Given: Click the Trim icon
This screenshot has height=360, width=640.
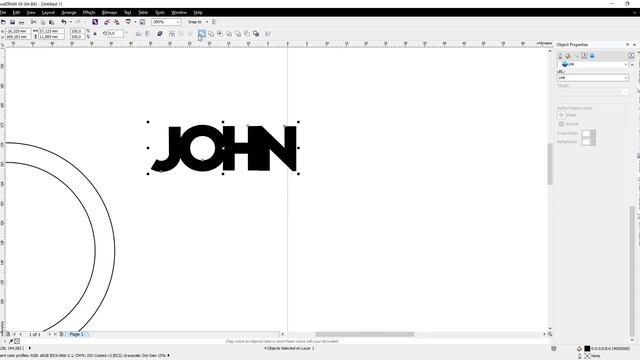Looking at the screenshot, I should (211, 34).
